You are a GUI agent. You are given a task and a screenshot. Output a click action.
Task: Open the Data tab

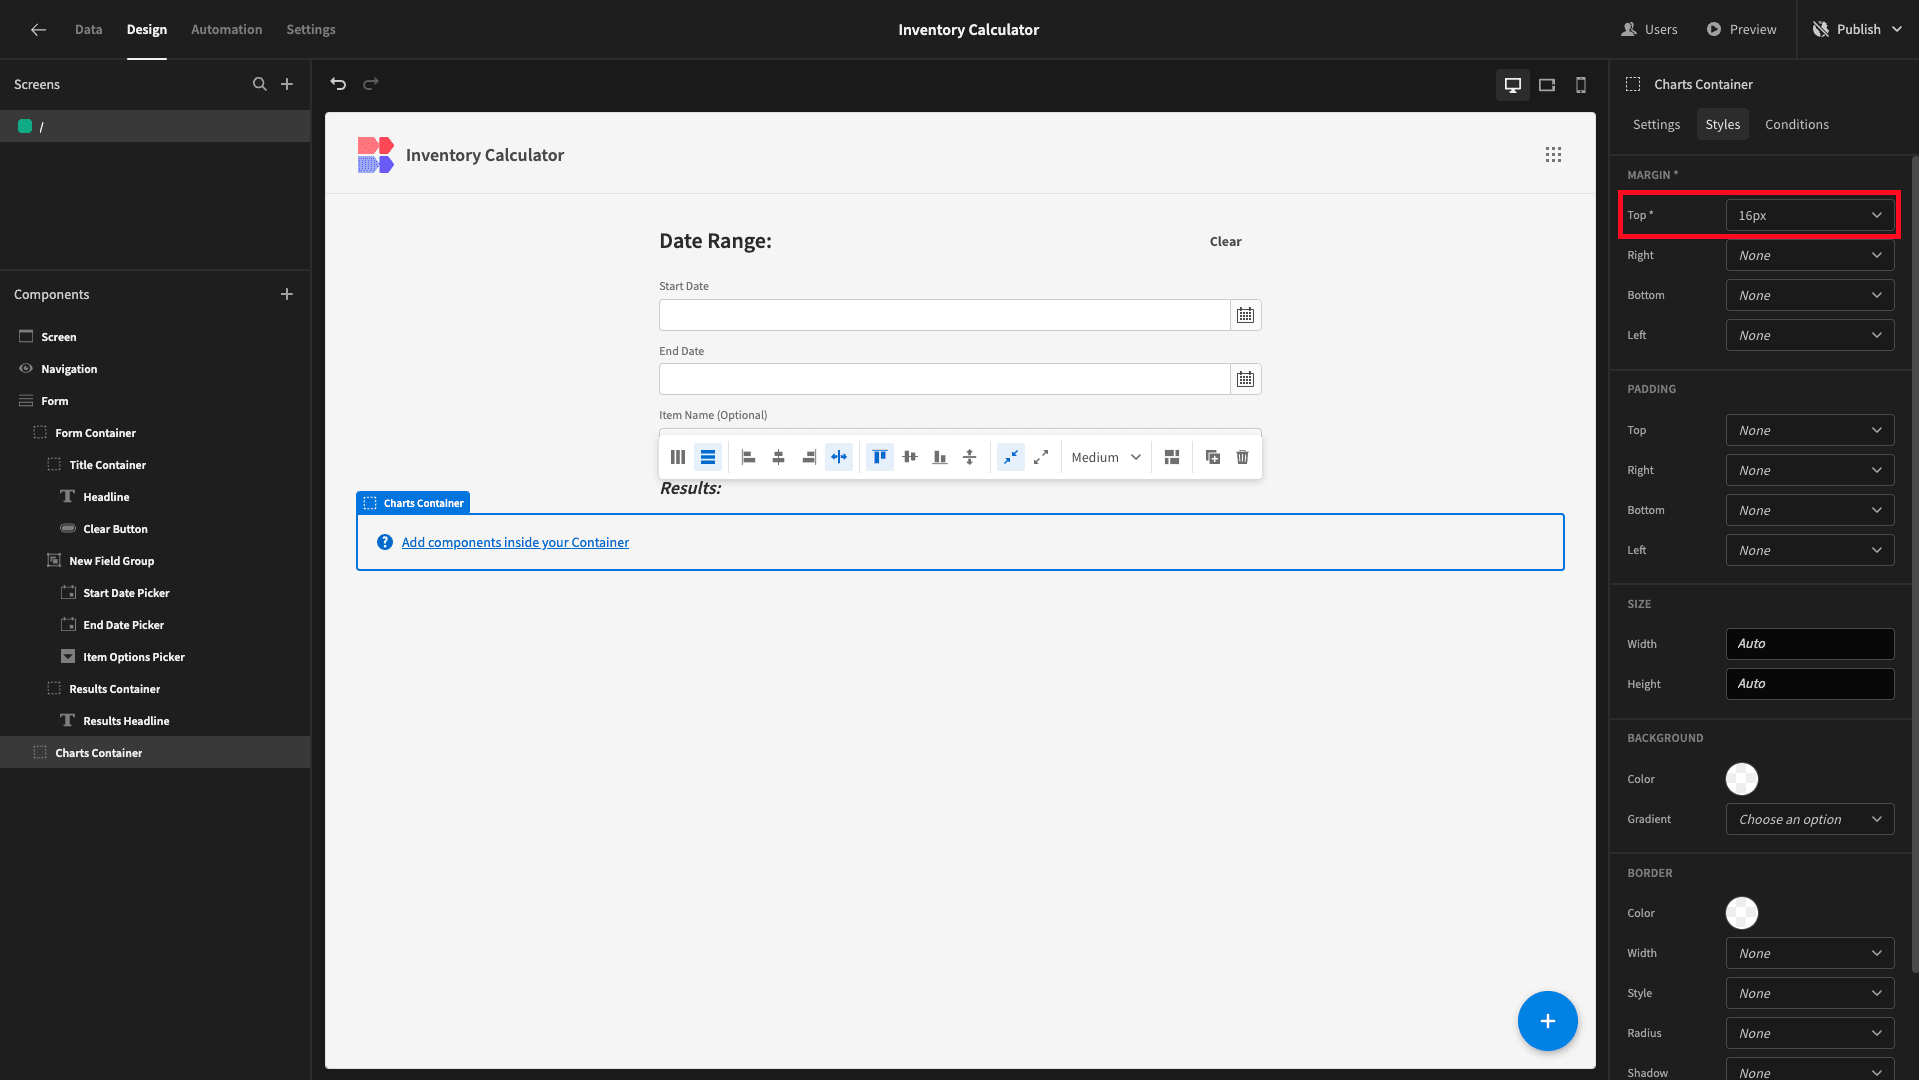point(88,29)
